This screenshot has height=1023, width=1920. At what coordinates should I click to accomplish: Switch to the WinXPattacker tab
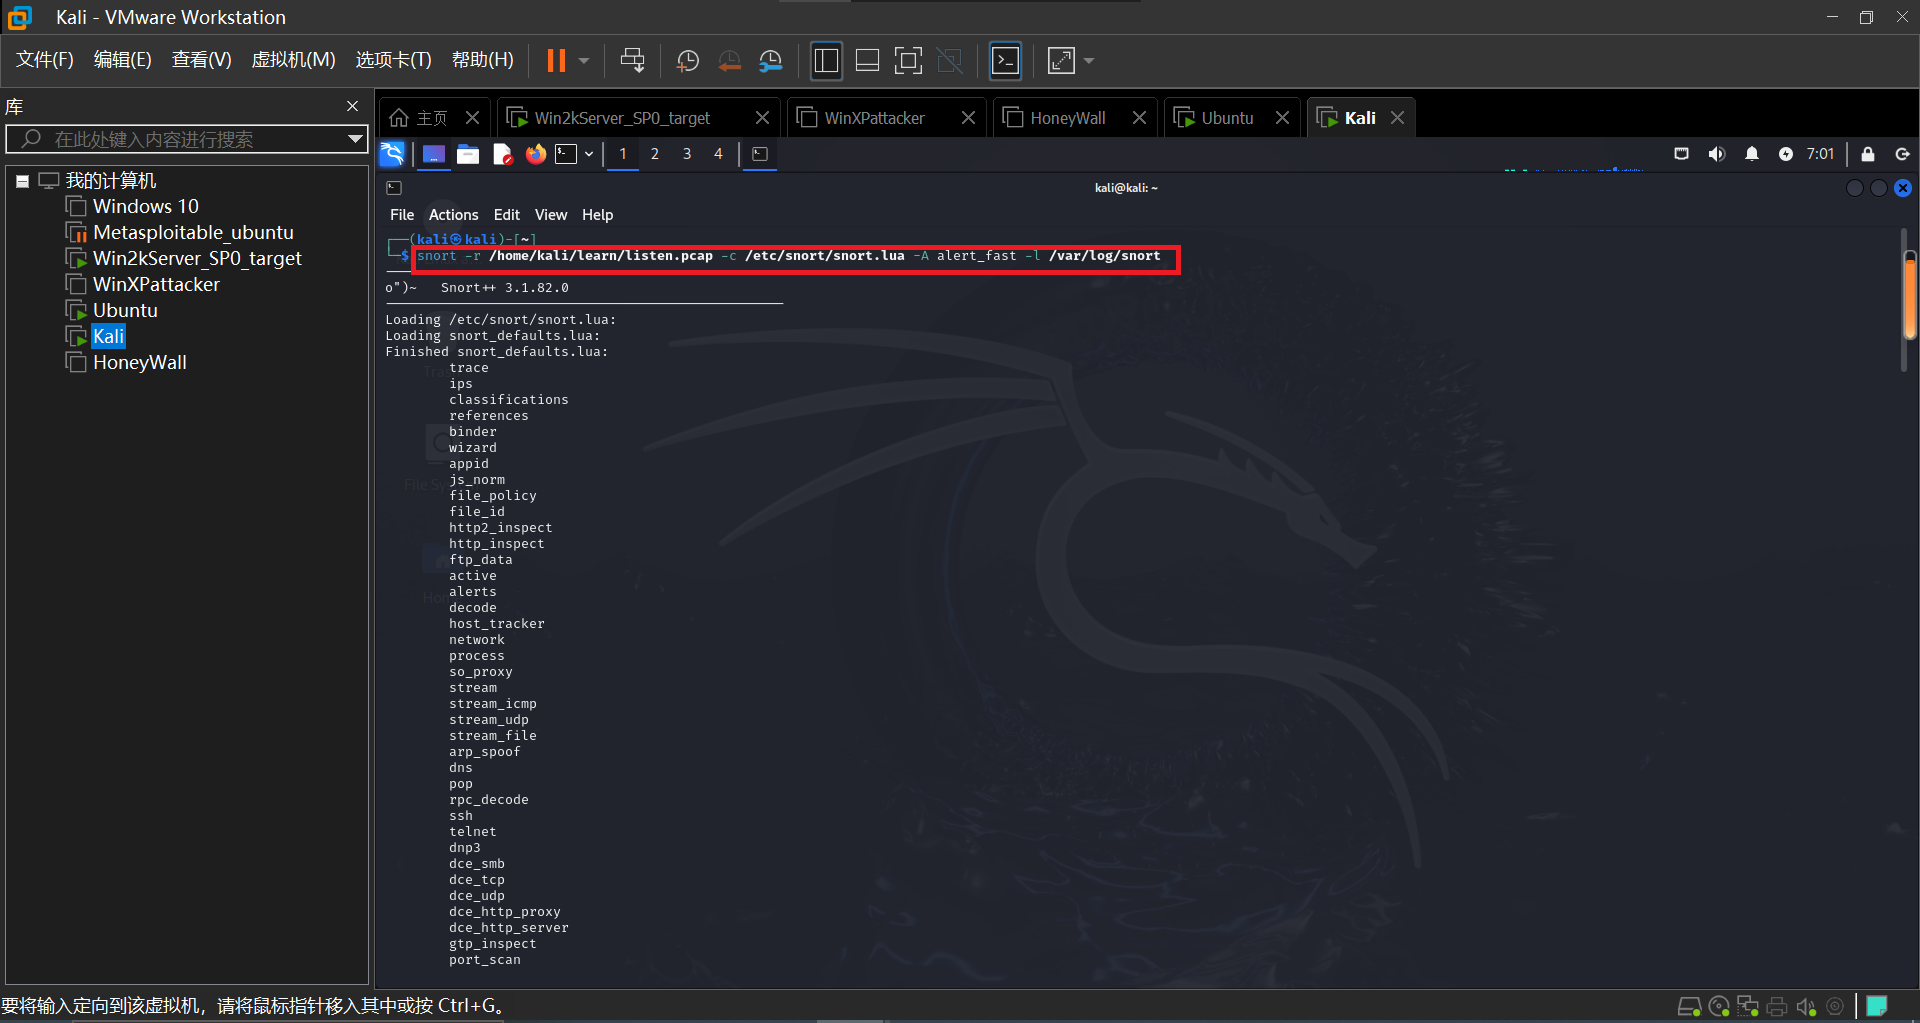pyautogui.click(x=874, y=118)
